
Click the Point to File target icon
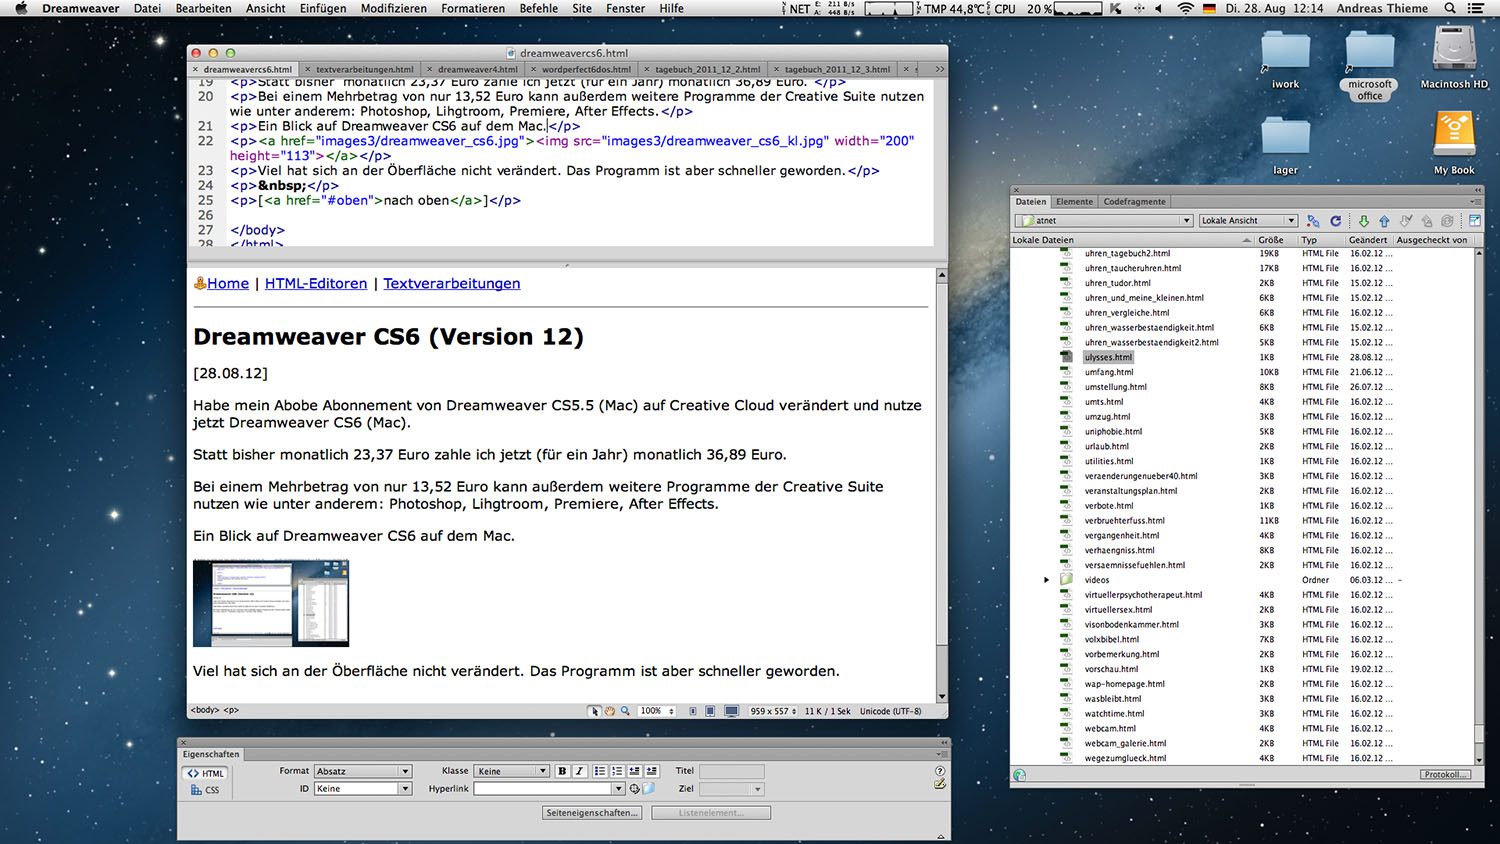tap(635, 789)
